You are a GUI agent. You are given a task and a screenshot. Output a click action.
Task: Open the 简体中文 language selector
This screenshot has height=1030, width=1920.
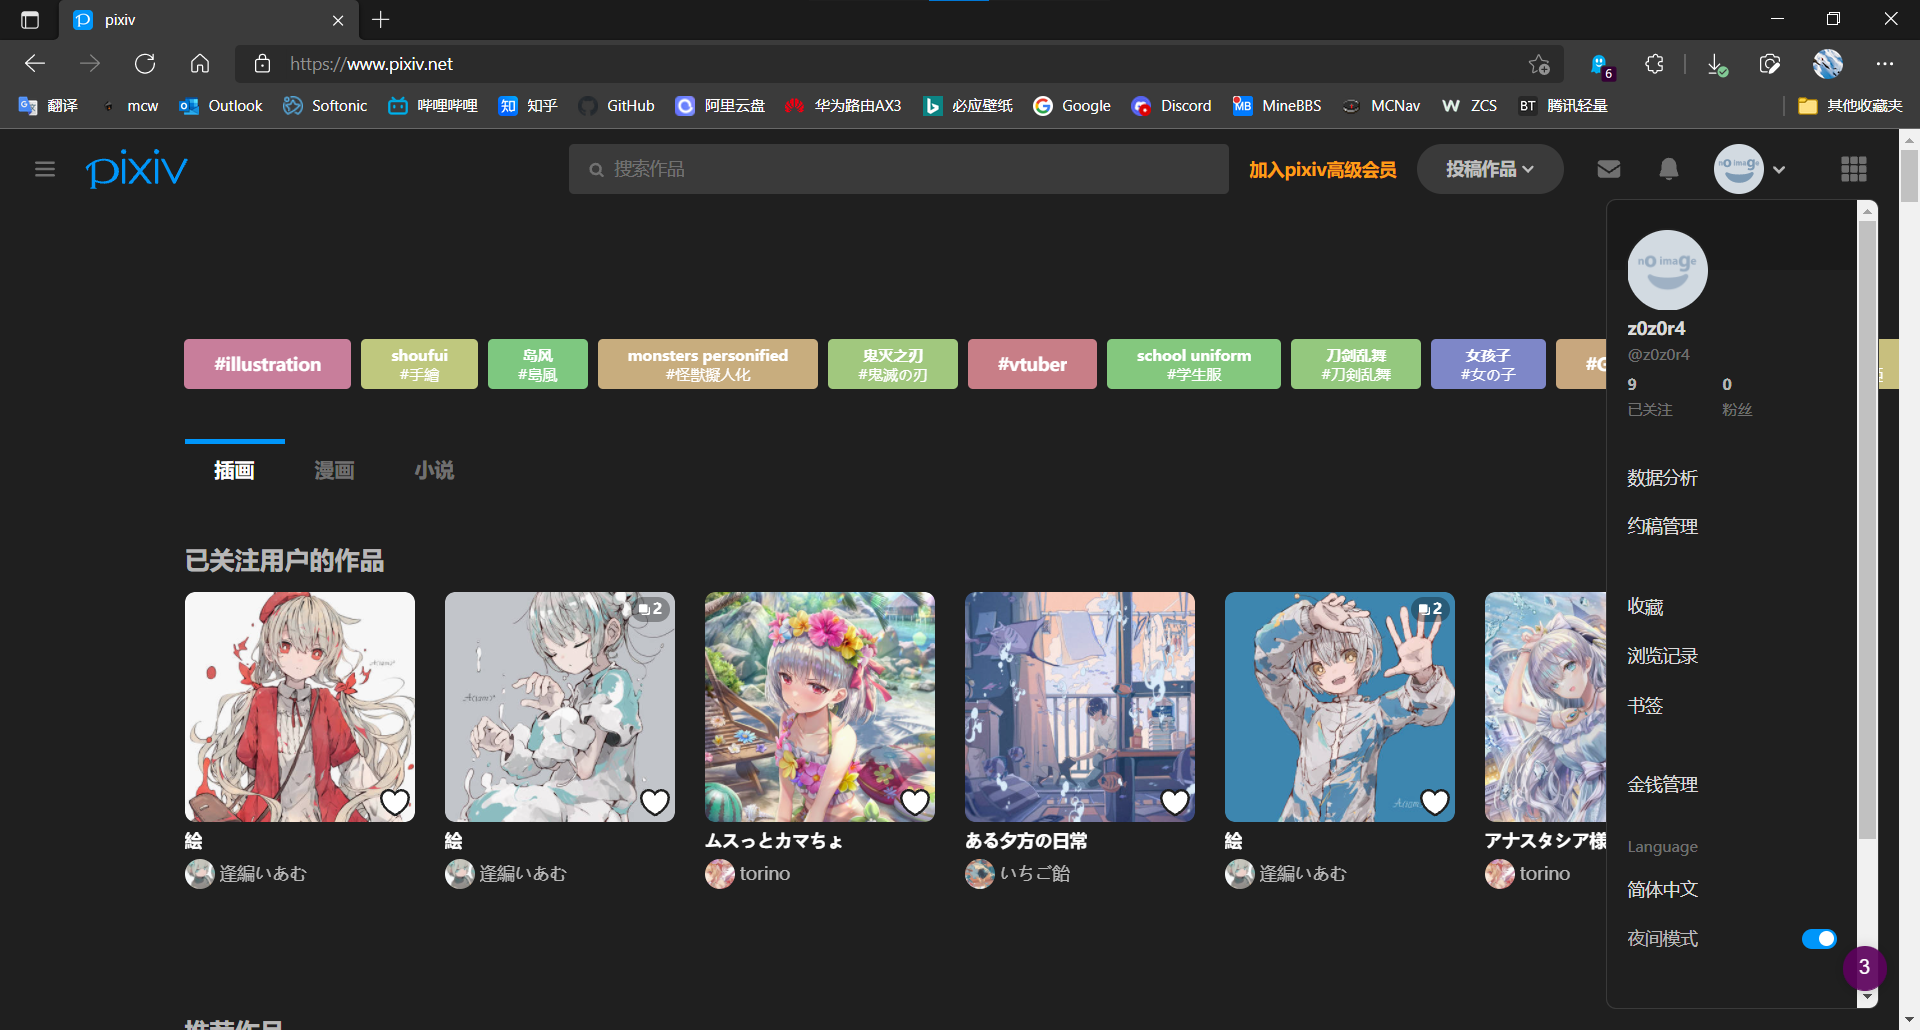[1662, 889]
